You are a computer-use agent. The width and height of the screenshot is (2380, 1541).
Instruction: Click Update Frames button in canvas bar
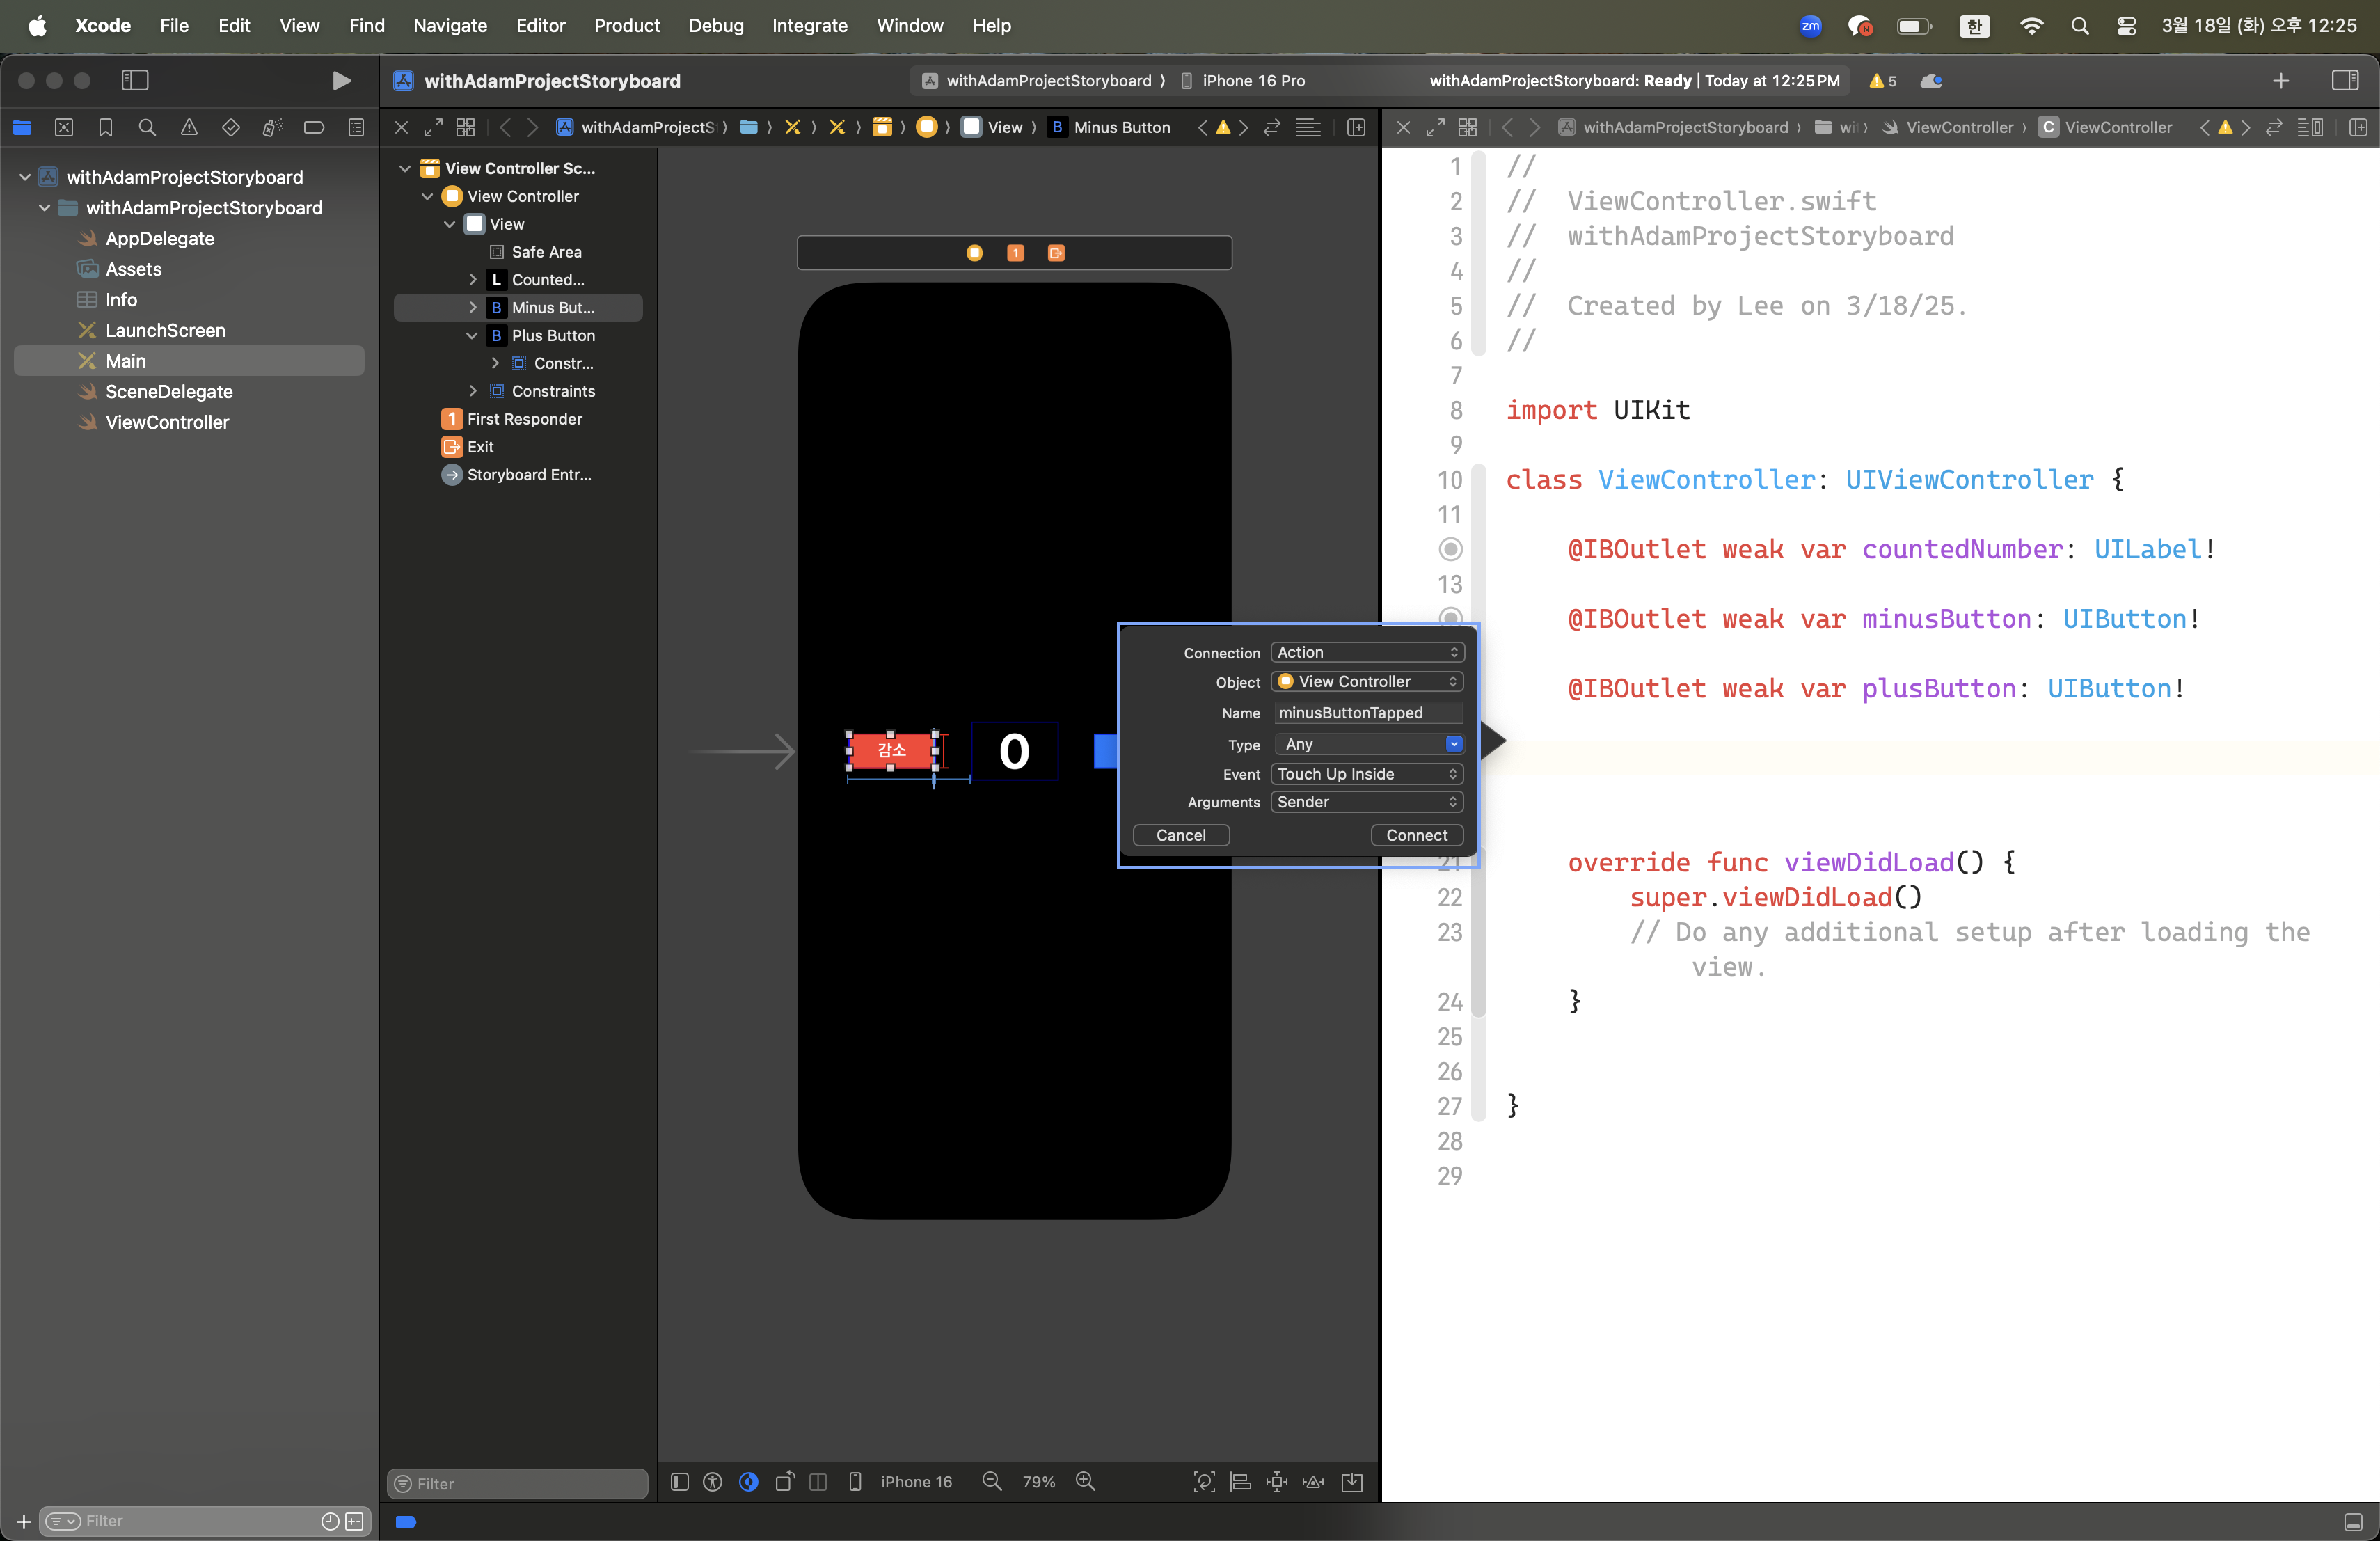pyautogui.click(x=1205, y=1481)
